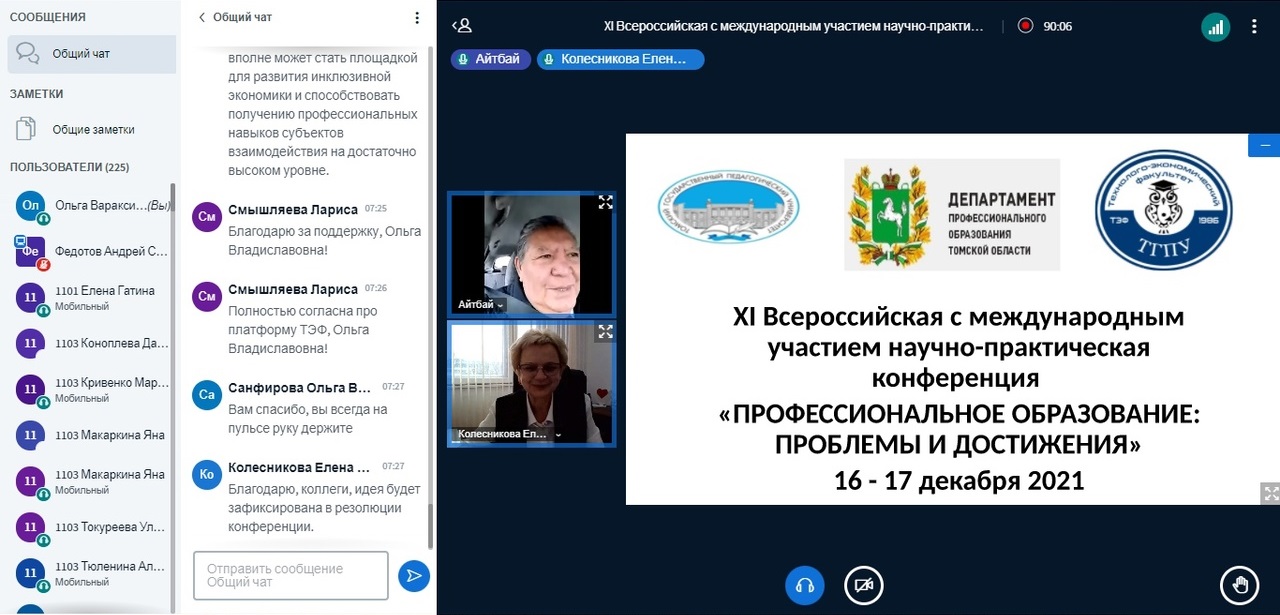Click the send message arrow button

413,575
